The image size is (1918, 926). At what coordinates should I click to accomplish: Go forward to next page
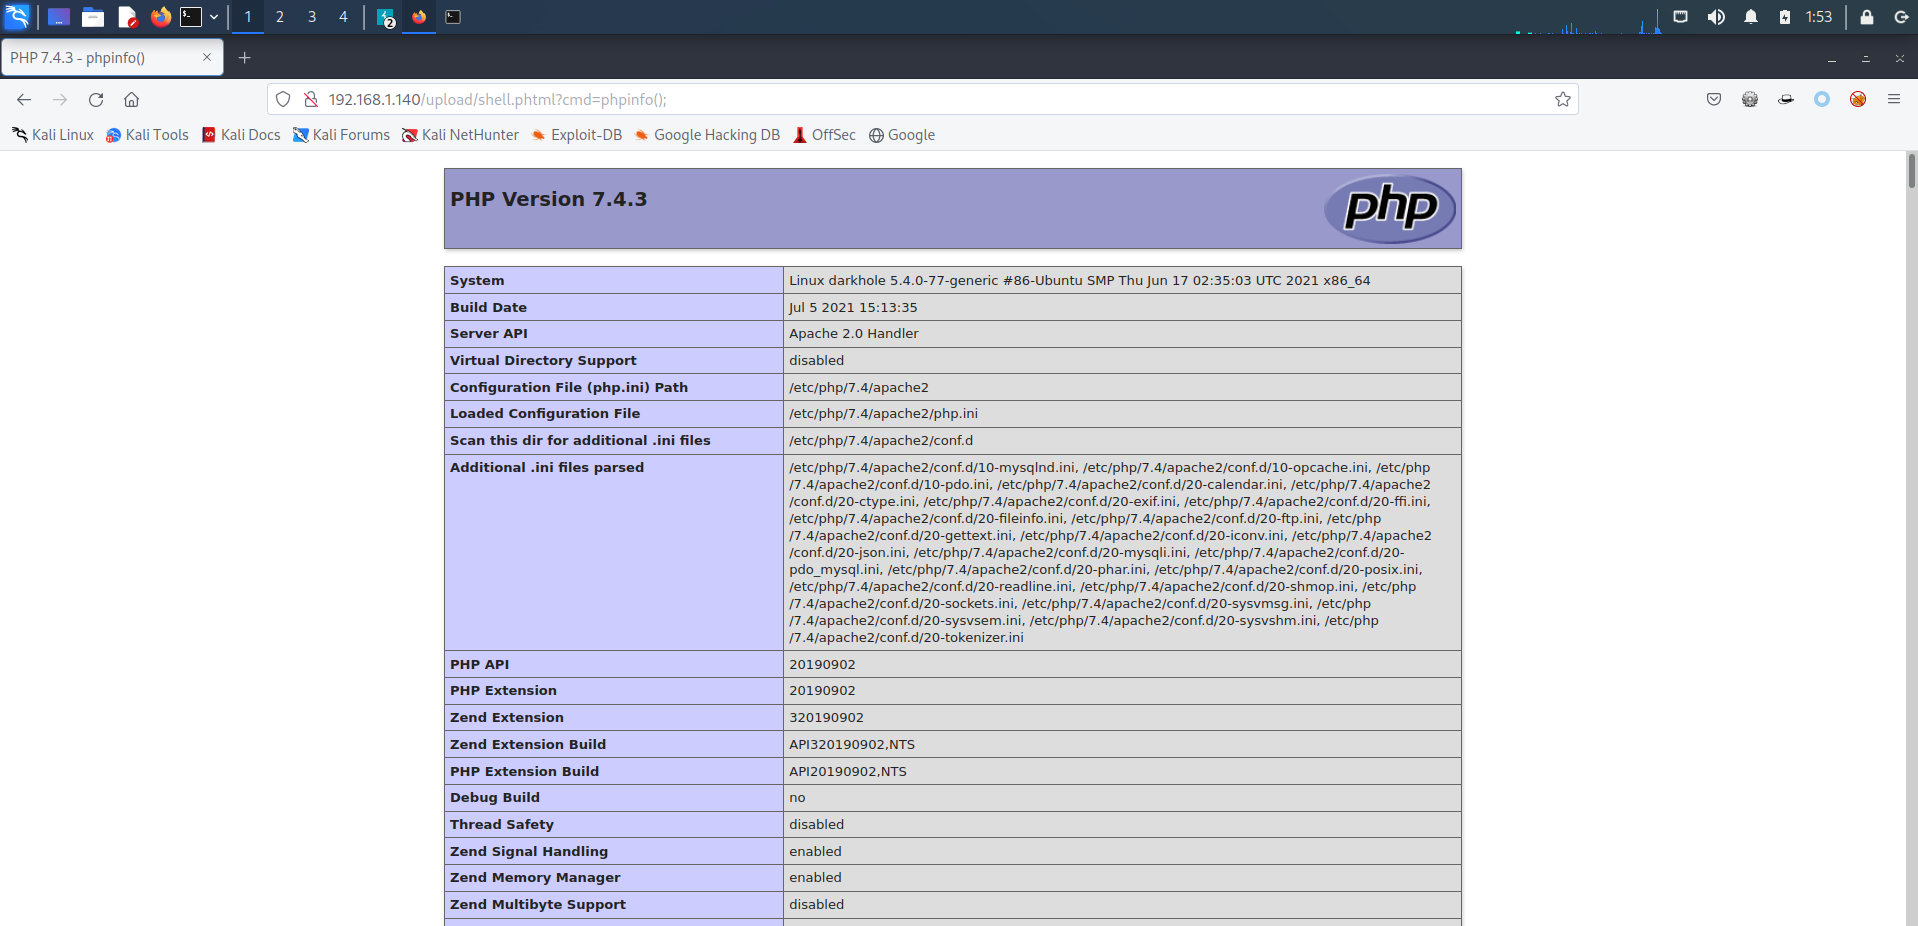(x=60, y=100)
